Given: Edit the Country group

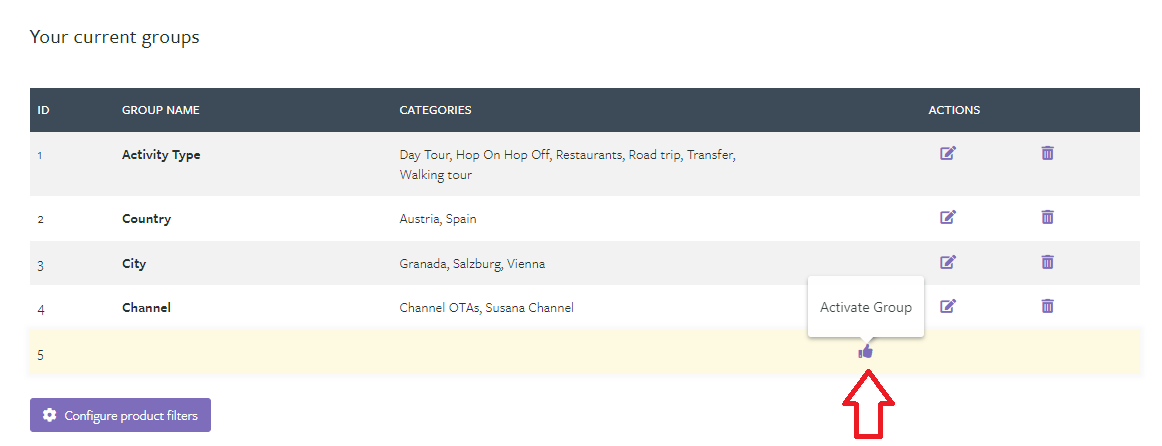Looking at the screenshot, I should click(948, 217).
